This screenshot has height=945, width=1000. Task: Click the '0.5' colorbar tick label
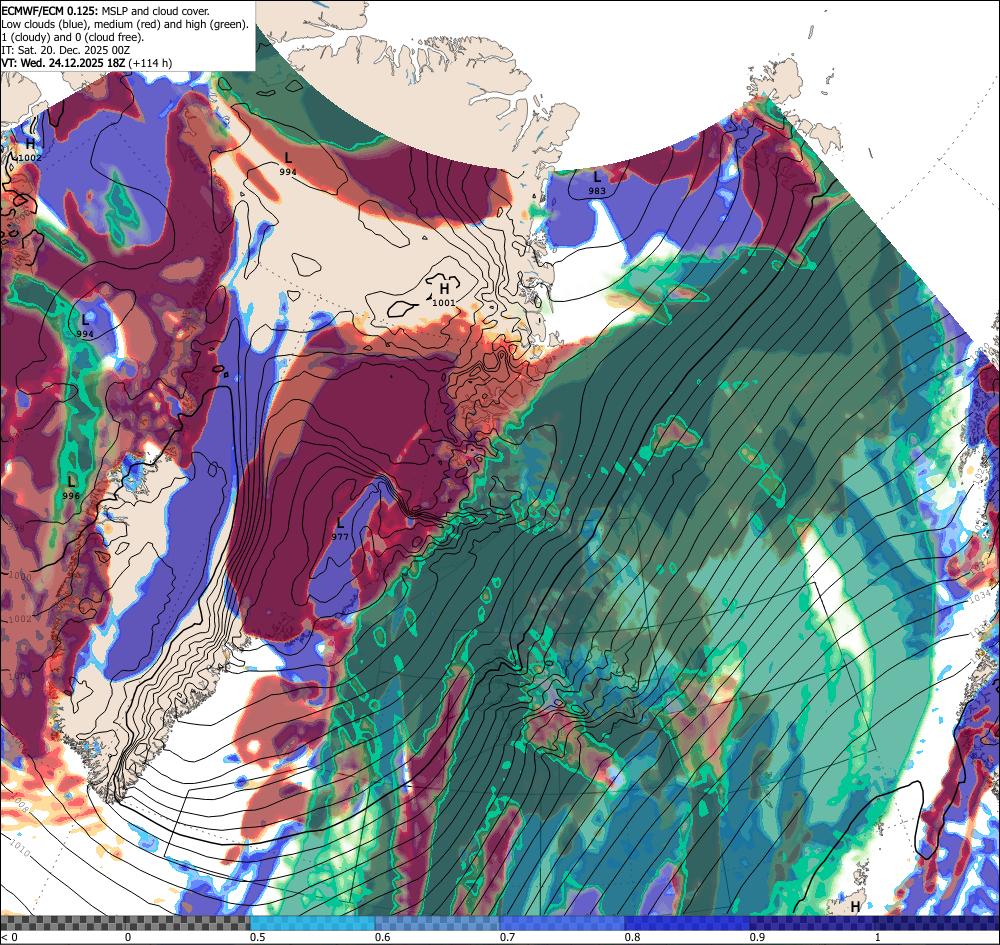click(257, 937)
